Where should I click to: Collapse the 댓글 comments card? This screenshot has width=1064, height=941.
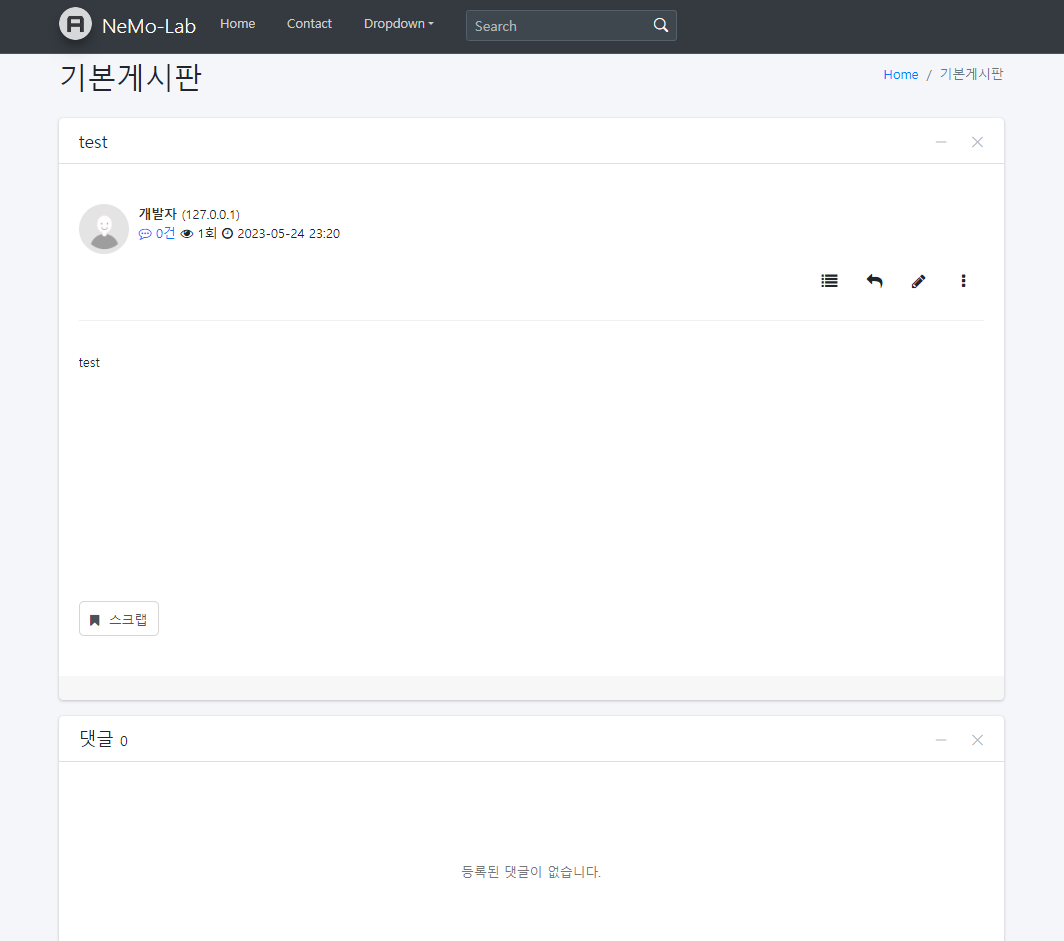pyautogui.click(x=941, y=740)
